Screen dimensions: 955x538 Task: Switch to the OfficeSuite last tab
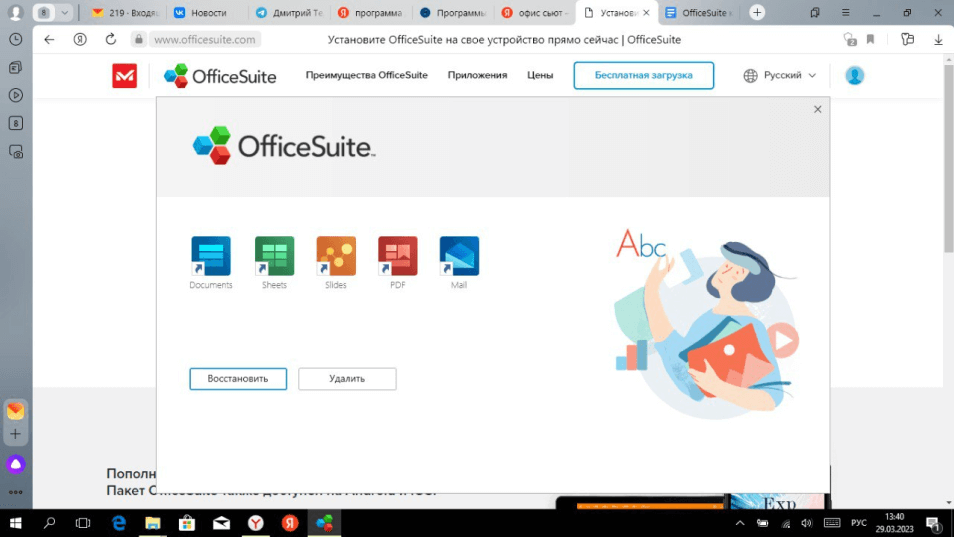[x=699, y=12]
